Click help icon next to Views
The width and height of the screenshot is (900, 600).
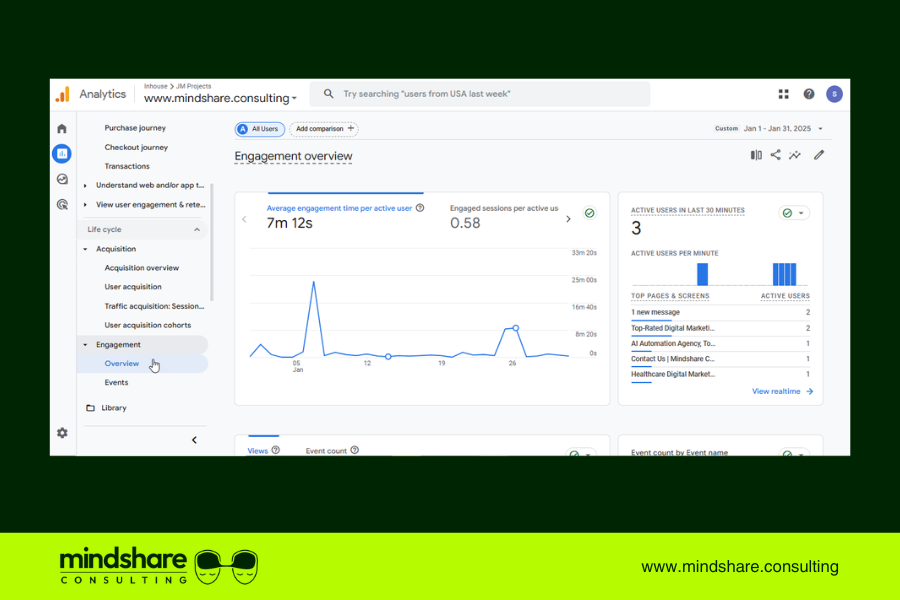276,450
